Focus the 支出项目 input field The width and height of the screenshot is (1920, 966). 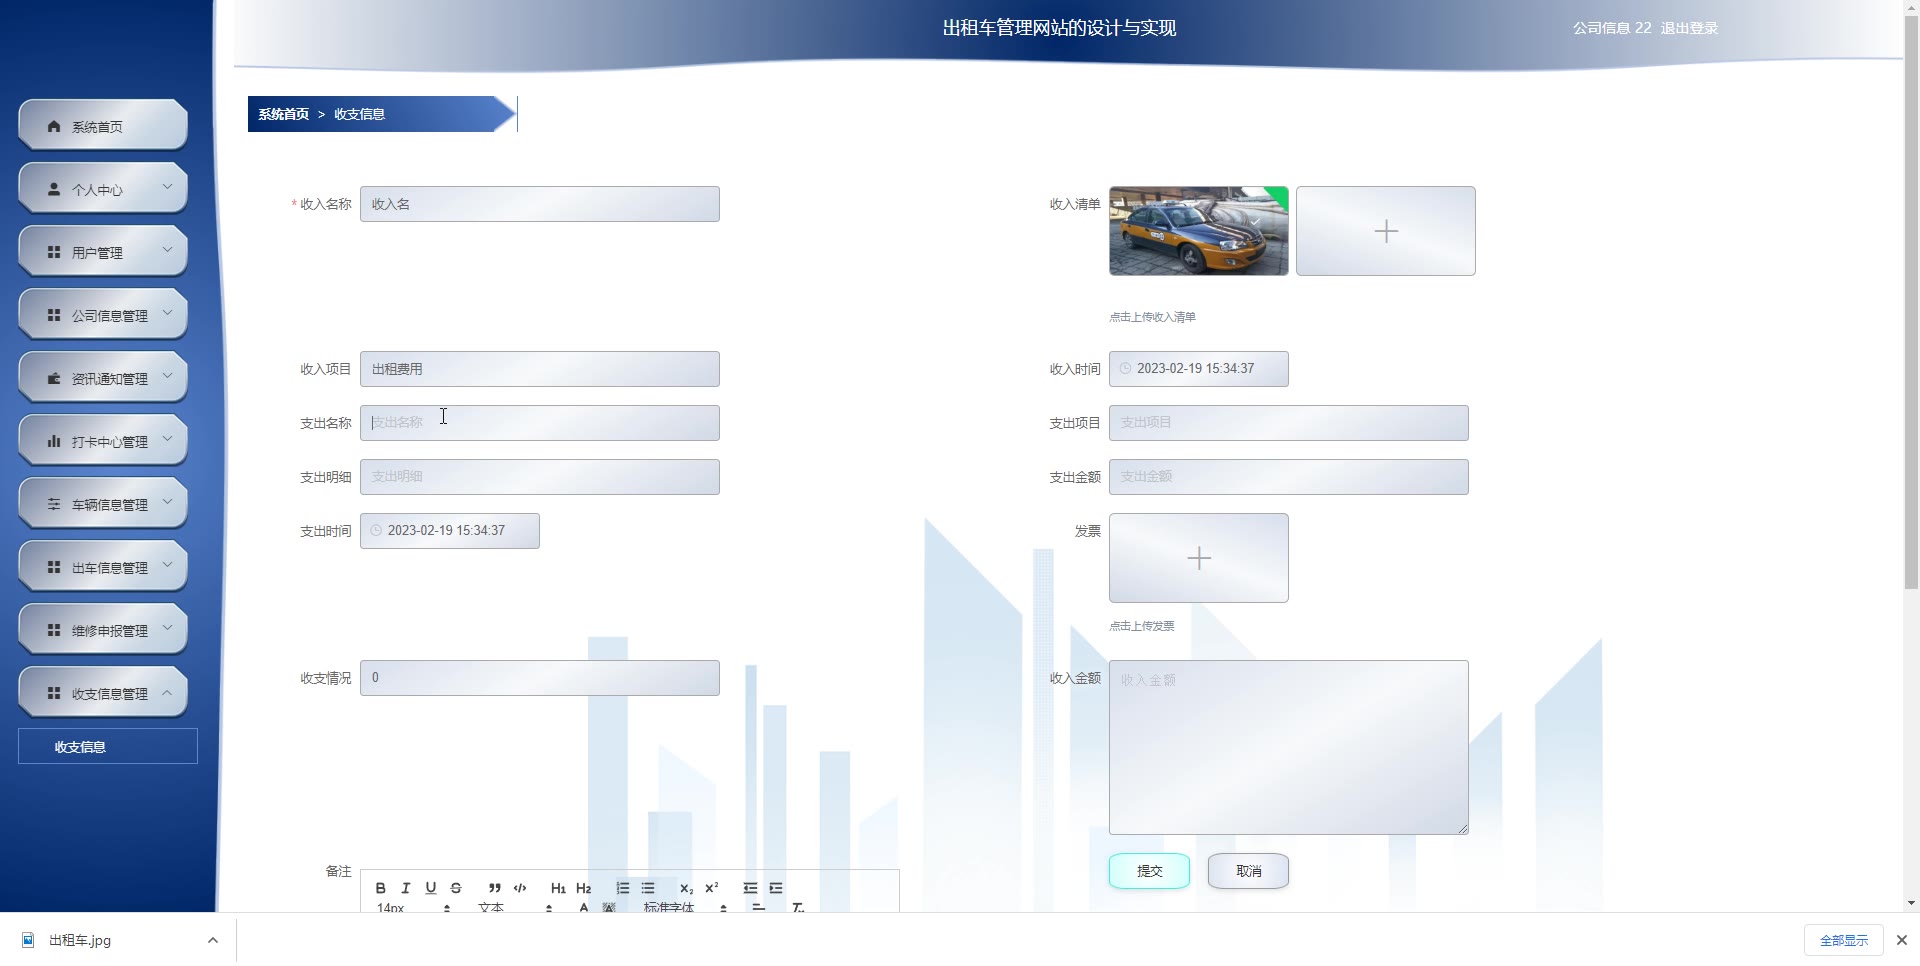pos(1289,423)
